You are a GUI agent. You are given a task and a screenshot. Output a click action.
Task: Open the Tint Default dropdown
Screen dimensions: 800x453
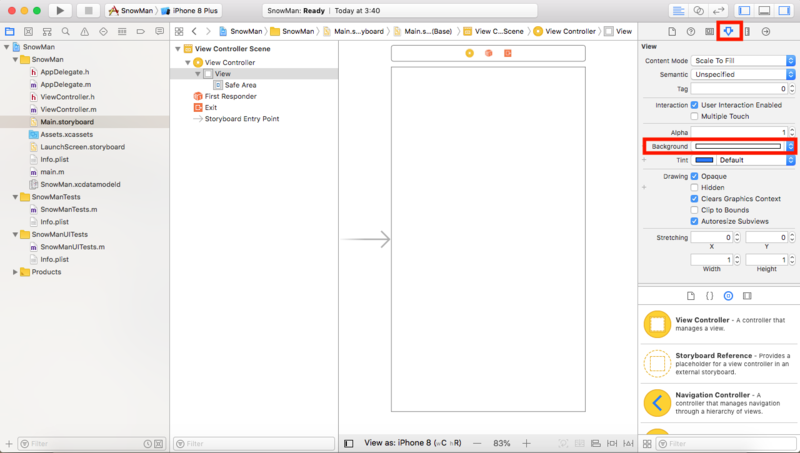(756, 160)
